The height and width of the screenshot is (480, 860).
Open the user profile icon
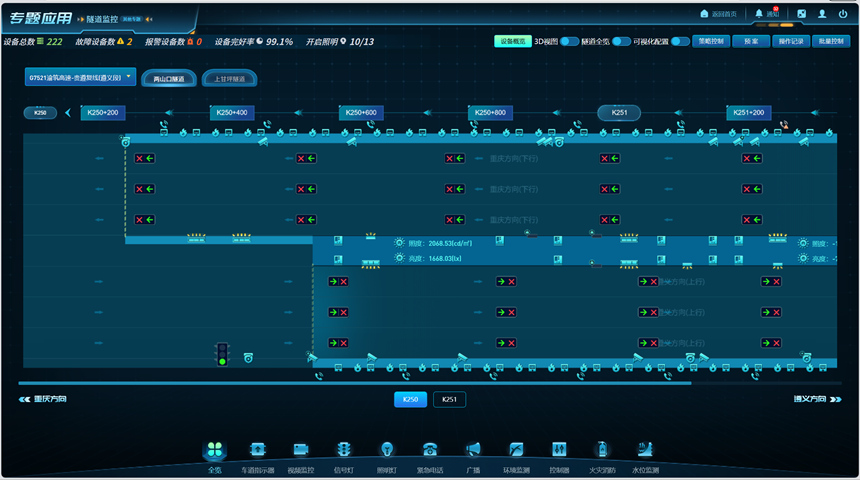[x=822, y=14]
